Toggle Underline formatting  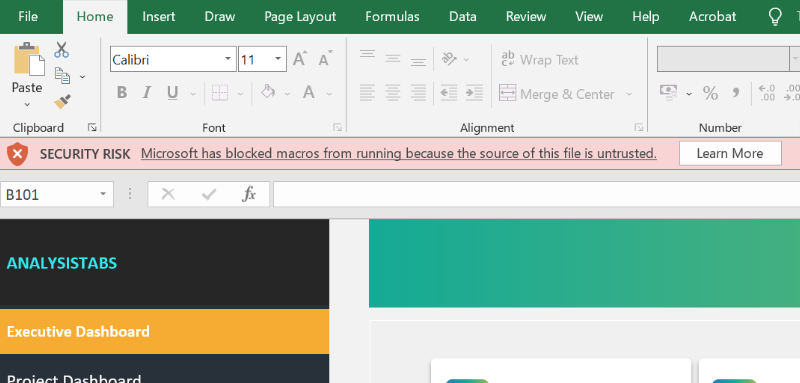[172, 93]
